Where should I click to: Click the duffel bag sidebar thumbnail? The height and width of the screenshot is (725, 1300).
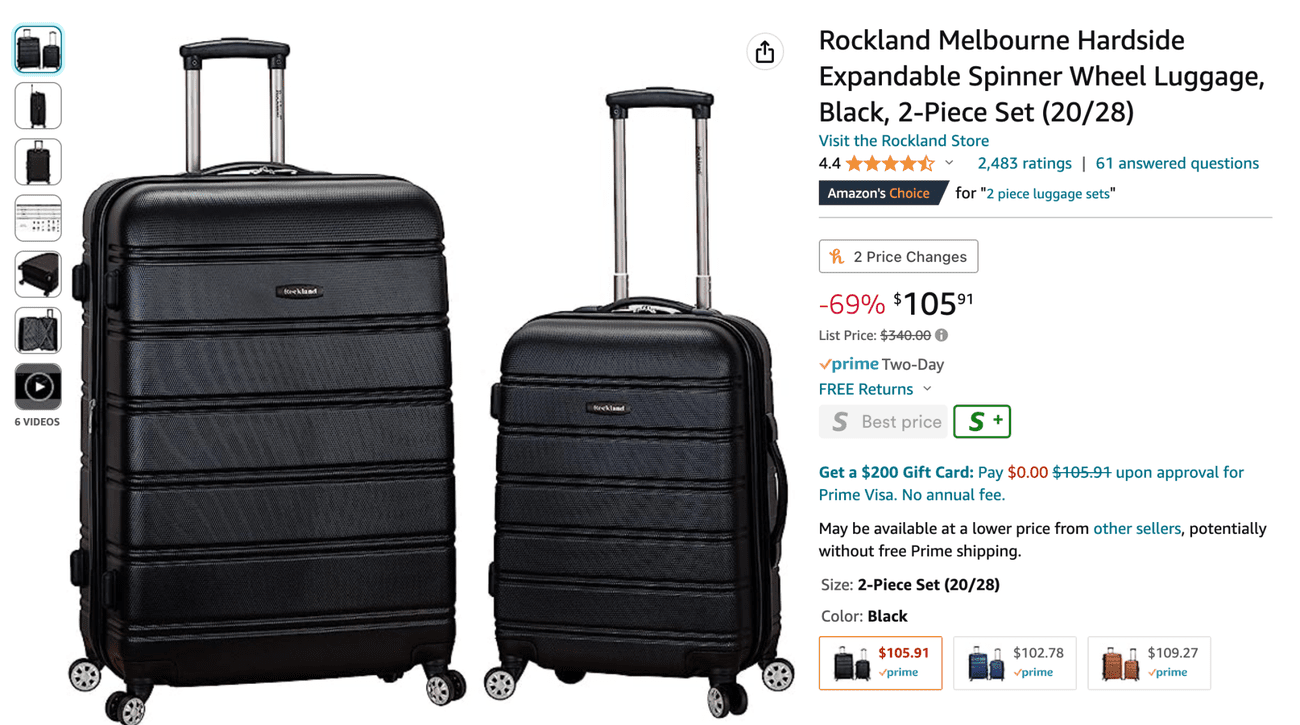[37, 274]
